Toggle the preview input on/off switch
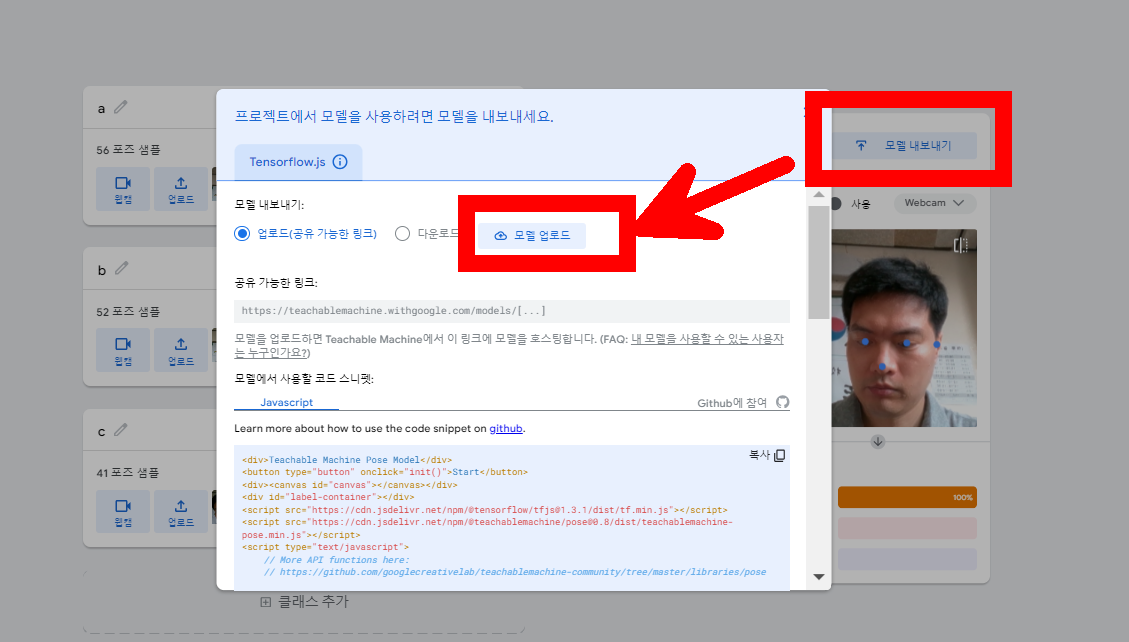The image size is (1129, 642). pyautogui.click(x=835, y=204)
